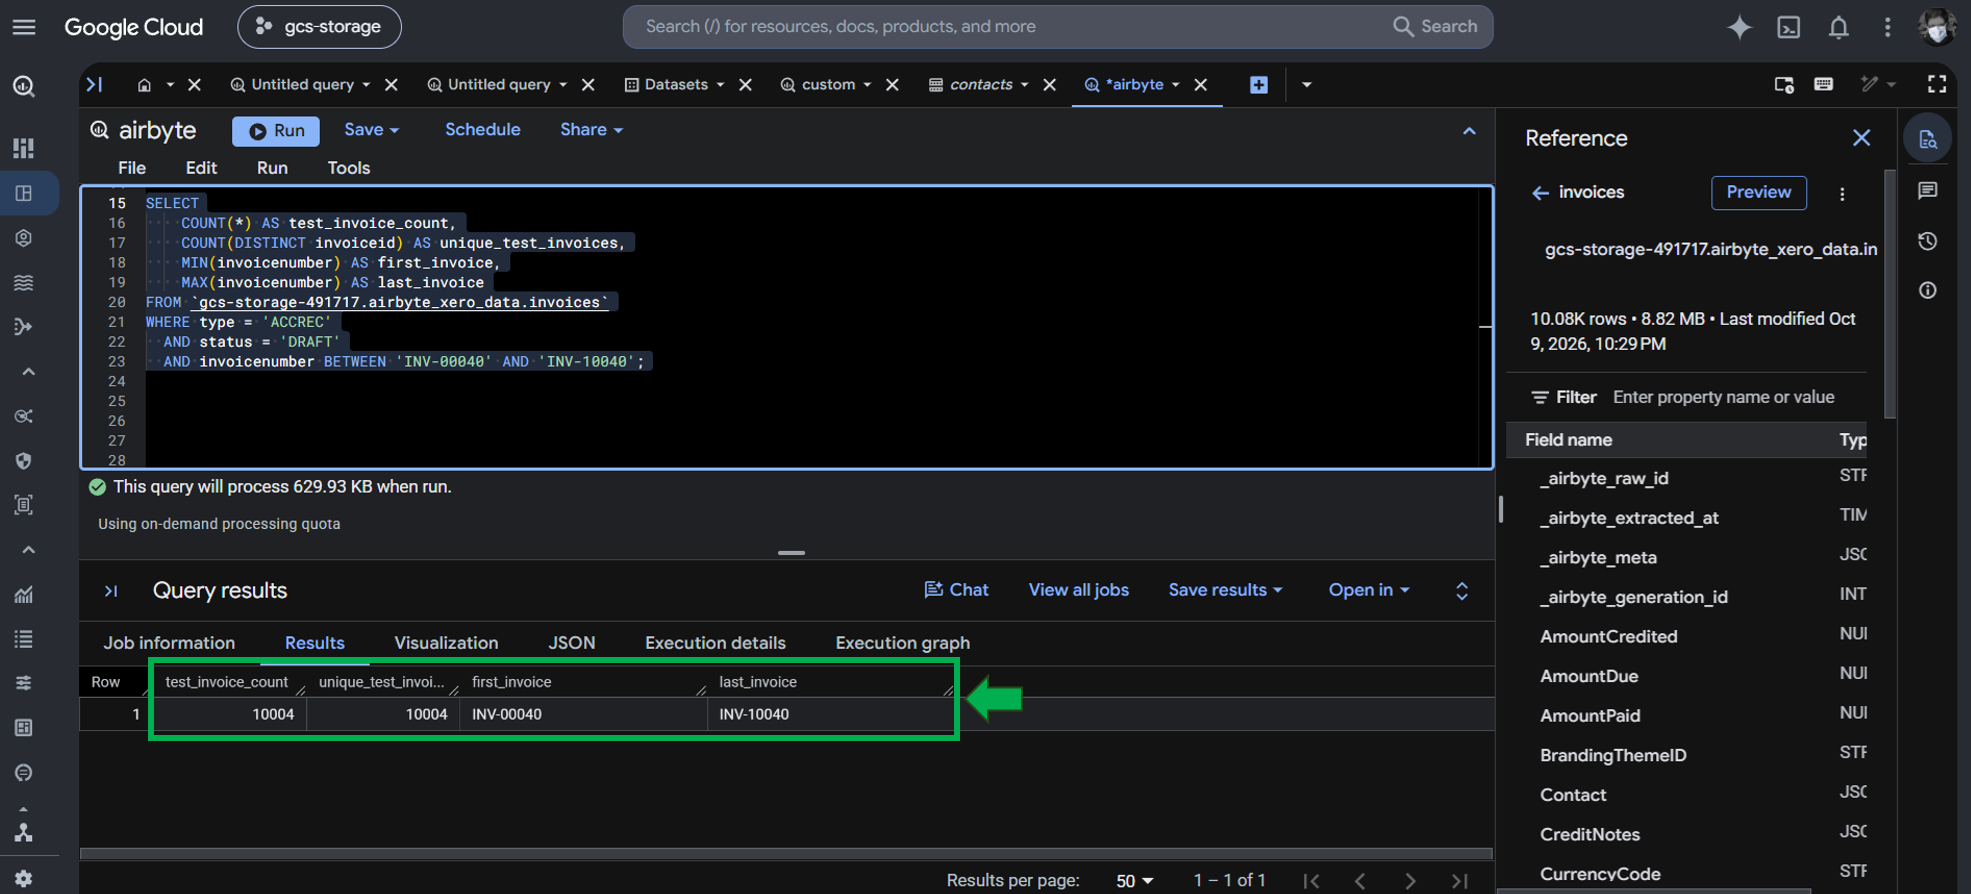Open the Google Cloud main navigation menu
The width and height of the screenshot is (1971, 894).
(24, 27)
